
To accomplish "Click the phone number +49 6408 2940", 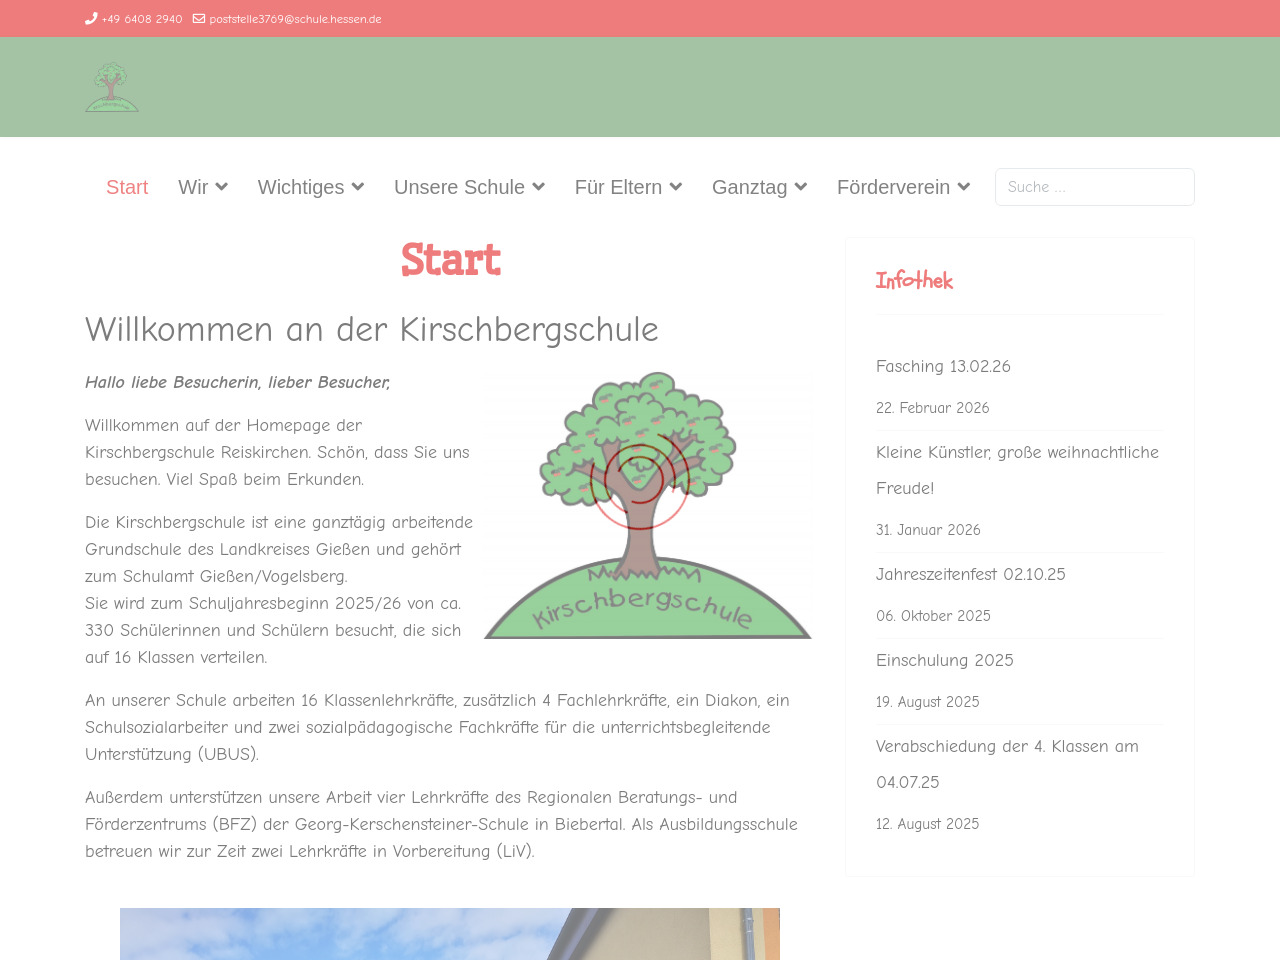I will pyautogui.click(x=142, y=19).
